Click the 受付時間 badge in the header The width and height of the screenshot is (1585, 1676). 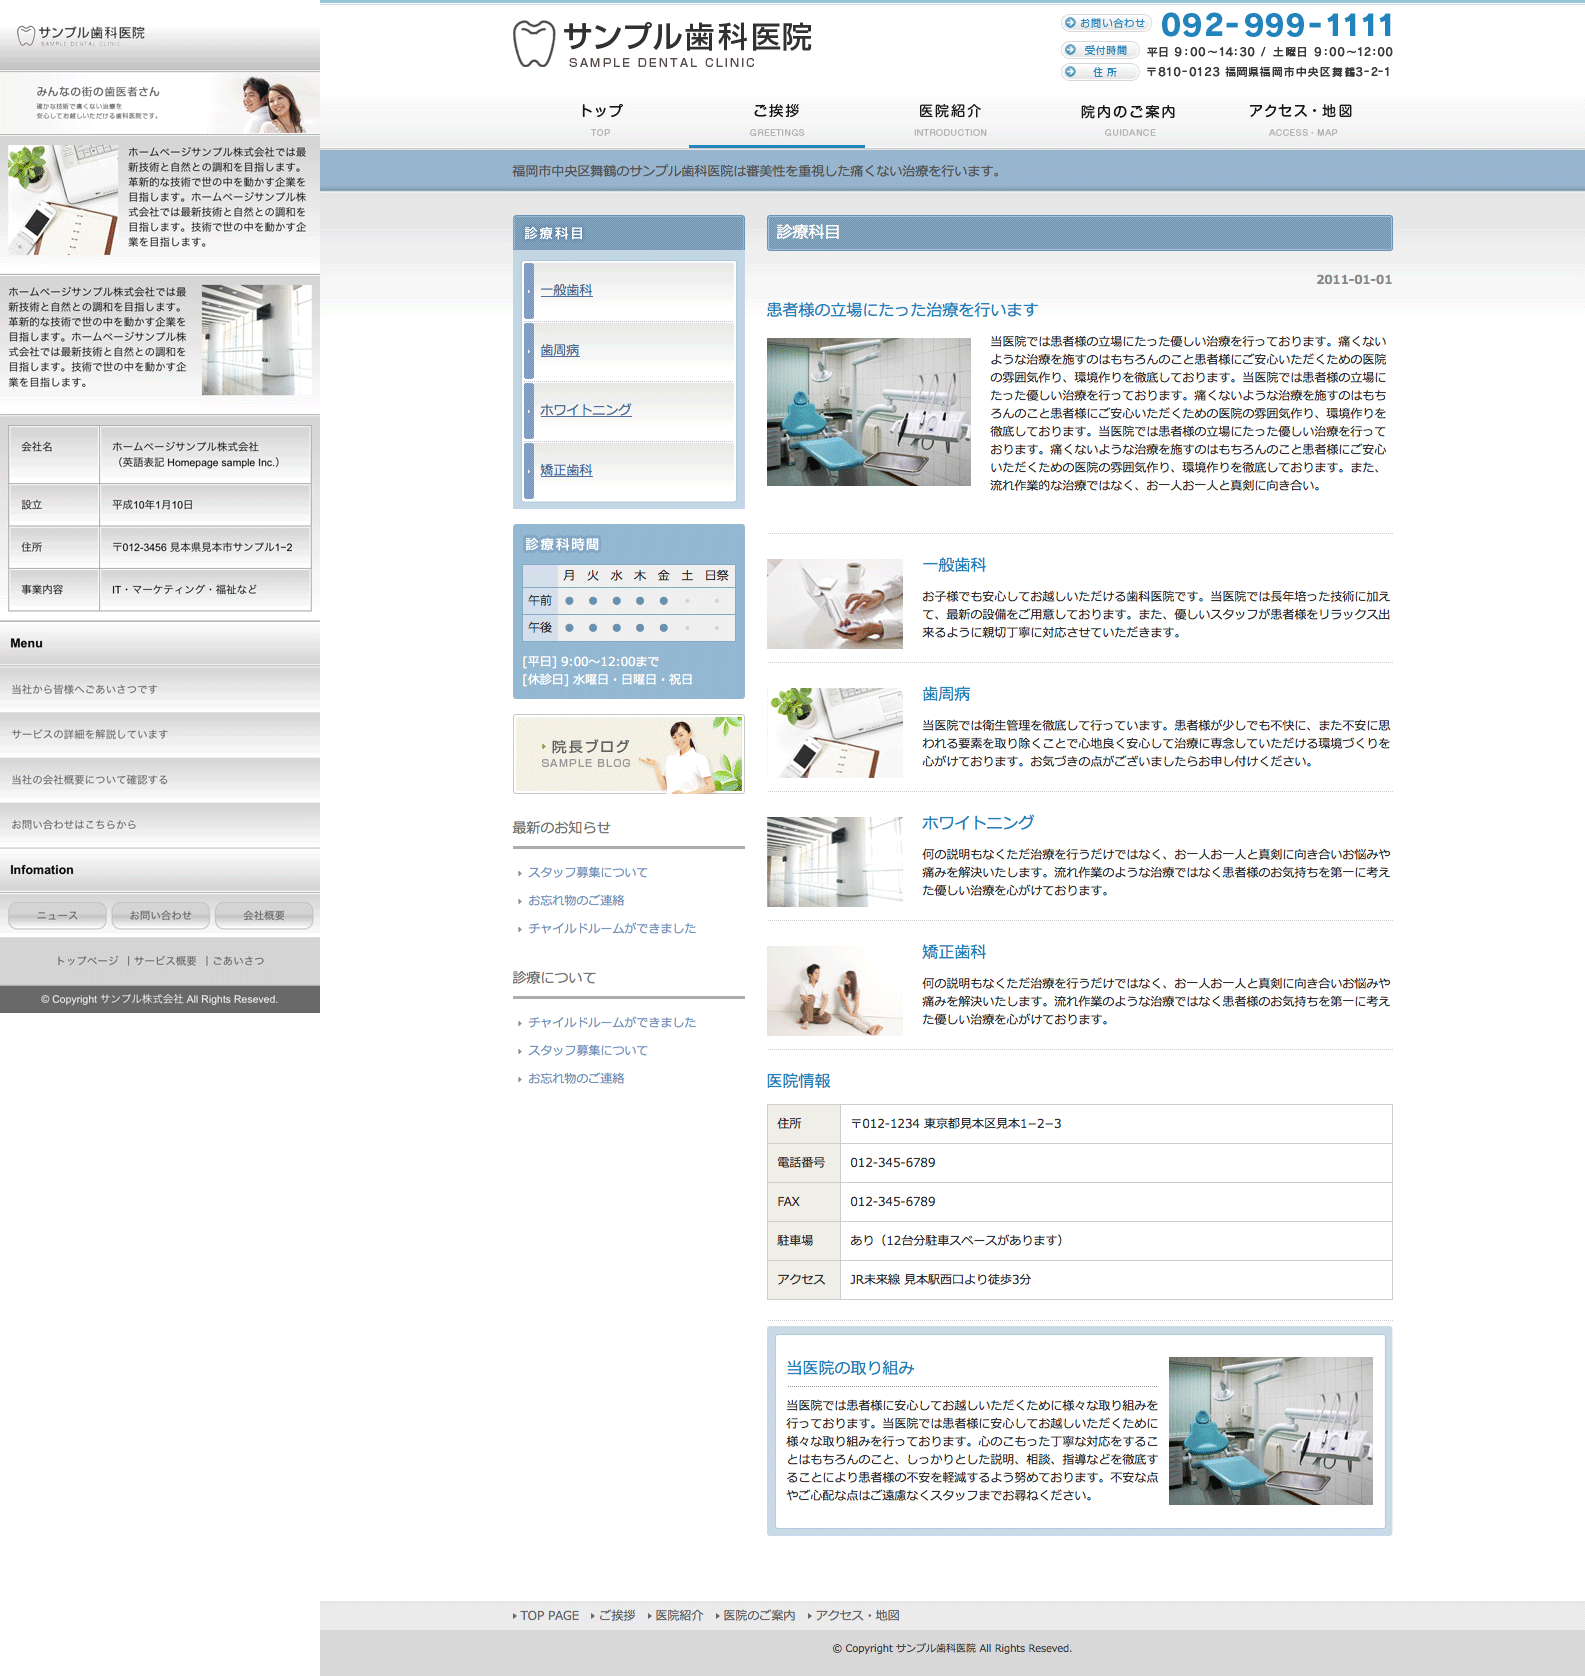1099,50
